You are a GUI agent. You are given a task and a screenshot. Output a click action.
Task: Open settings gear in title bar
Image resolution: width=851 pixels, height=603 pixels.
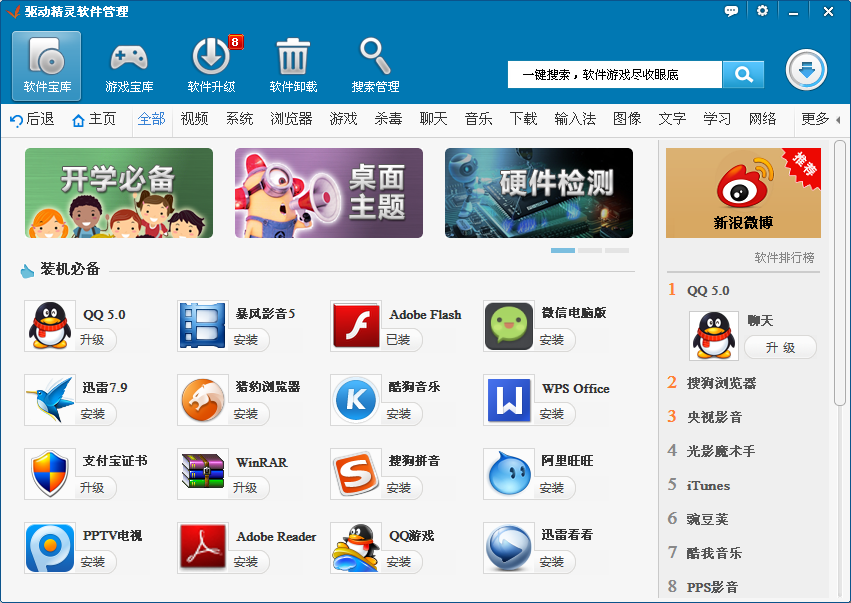pyautogui.click(x=763, y=11)
